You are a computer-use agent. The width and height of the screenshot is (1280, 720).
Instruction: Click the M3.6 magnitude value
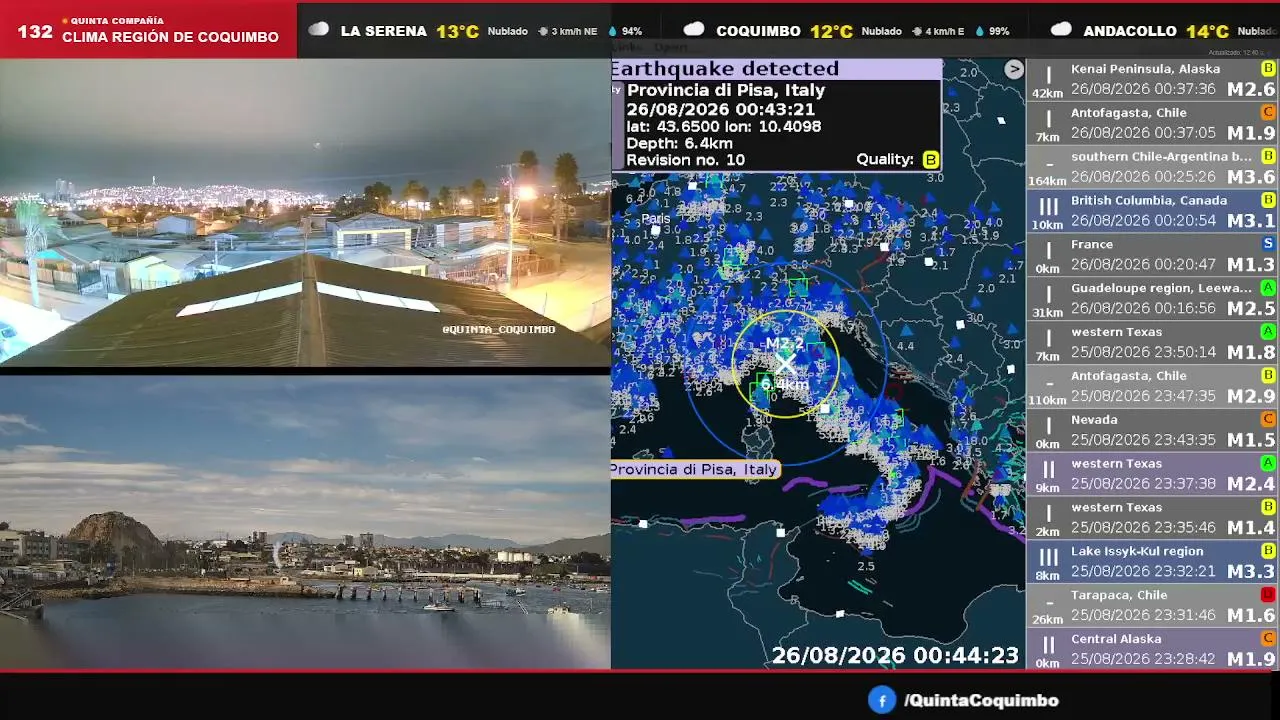click(1251, 177)
